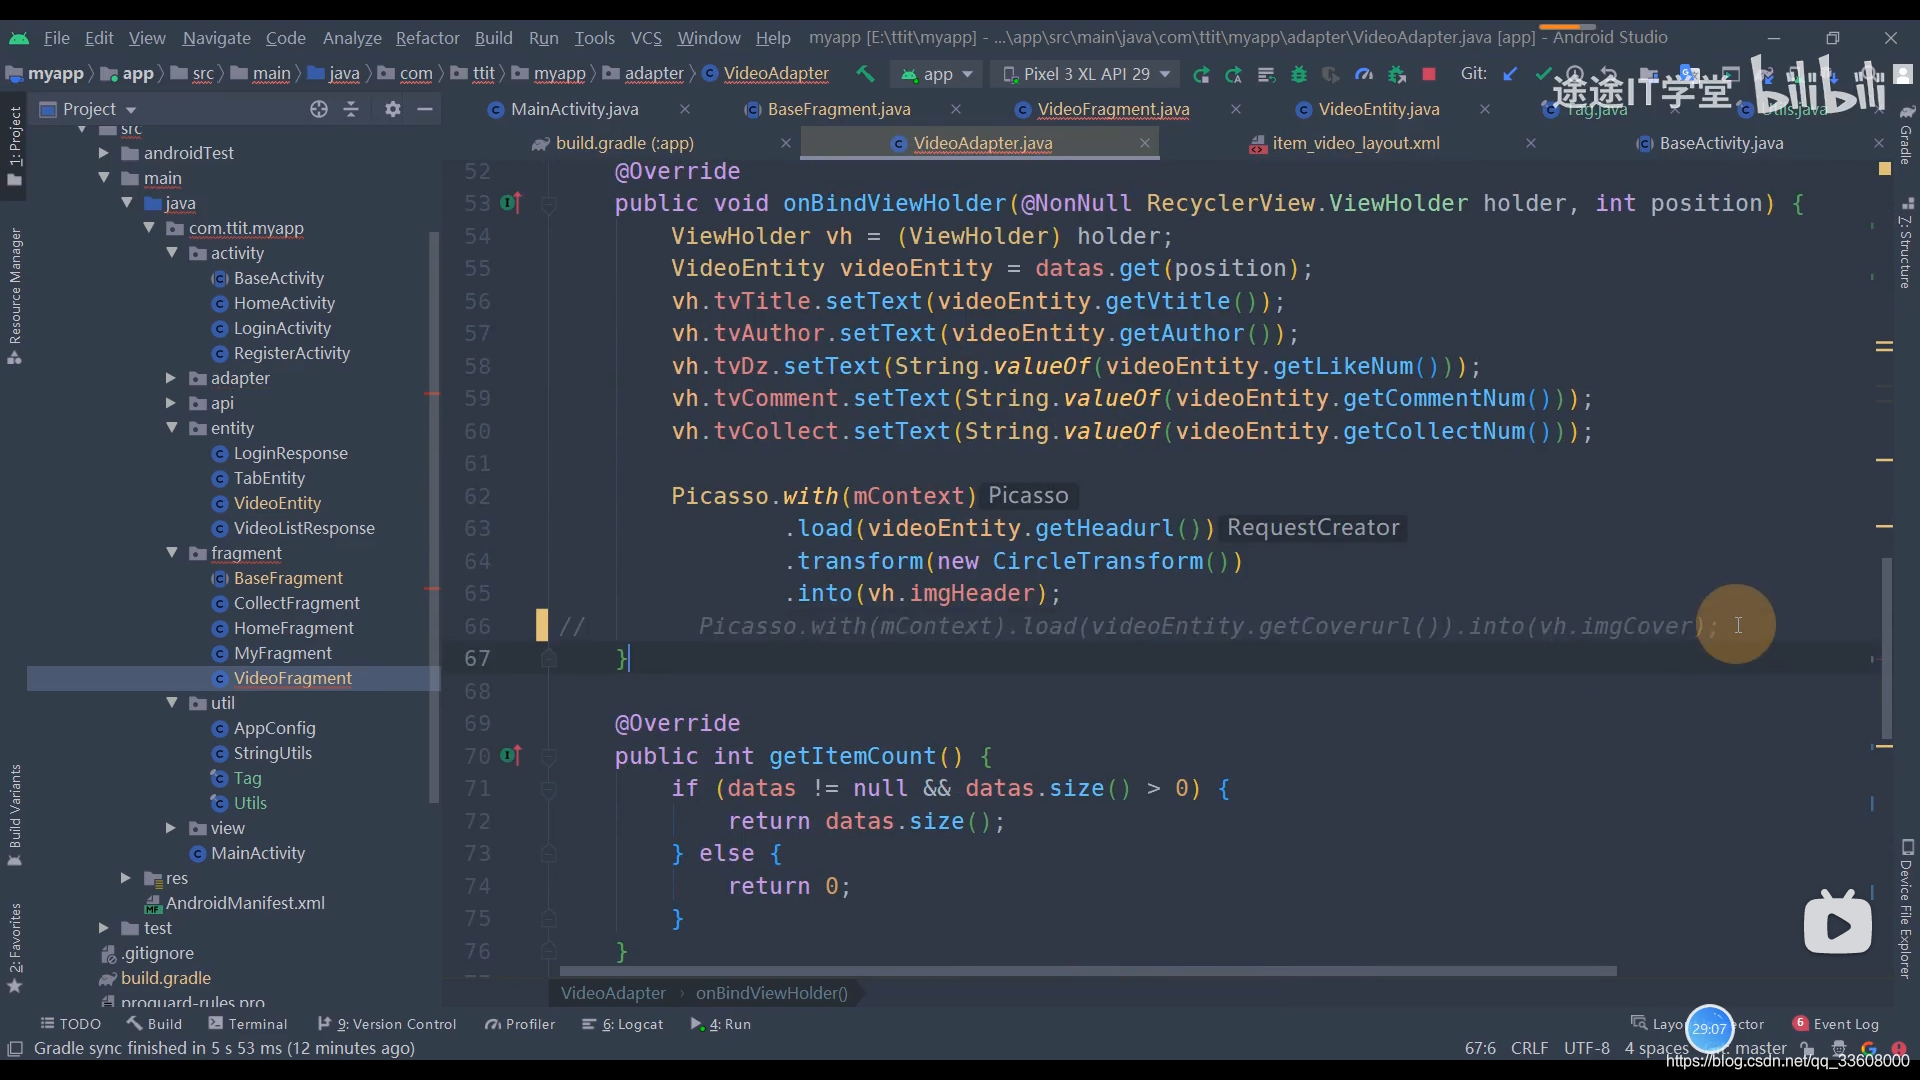
Task: Close the VideoAdapter.java tab
Action: click(1145, 143)
